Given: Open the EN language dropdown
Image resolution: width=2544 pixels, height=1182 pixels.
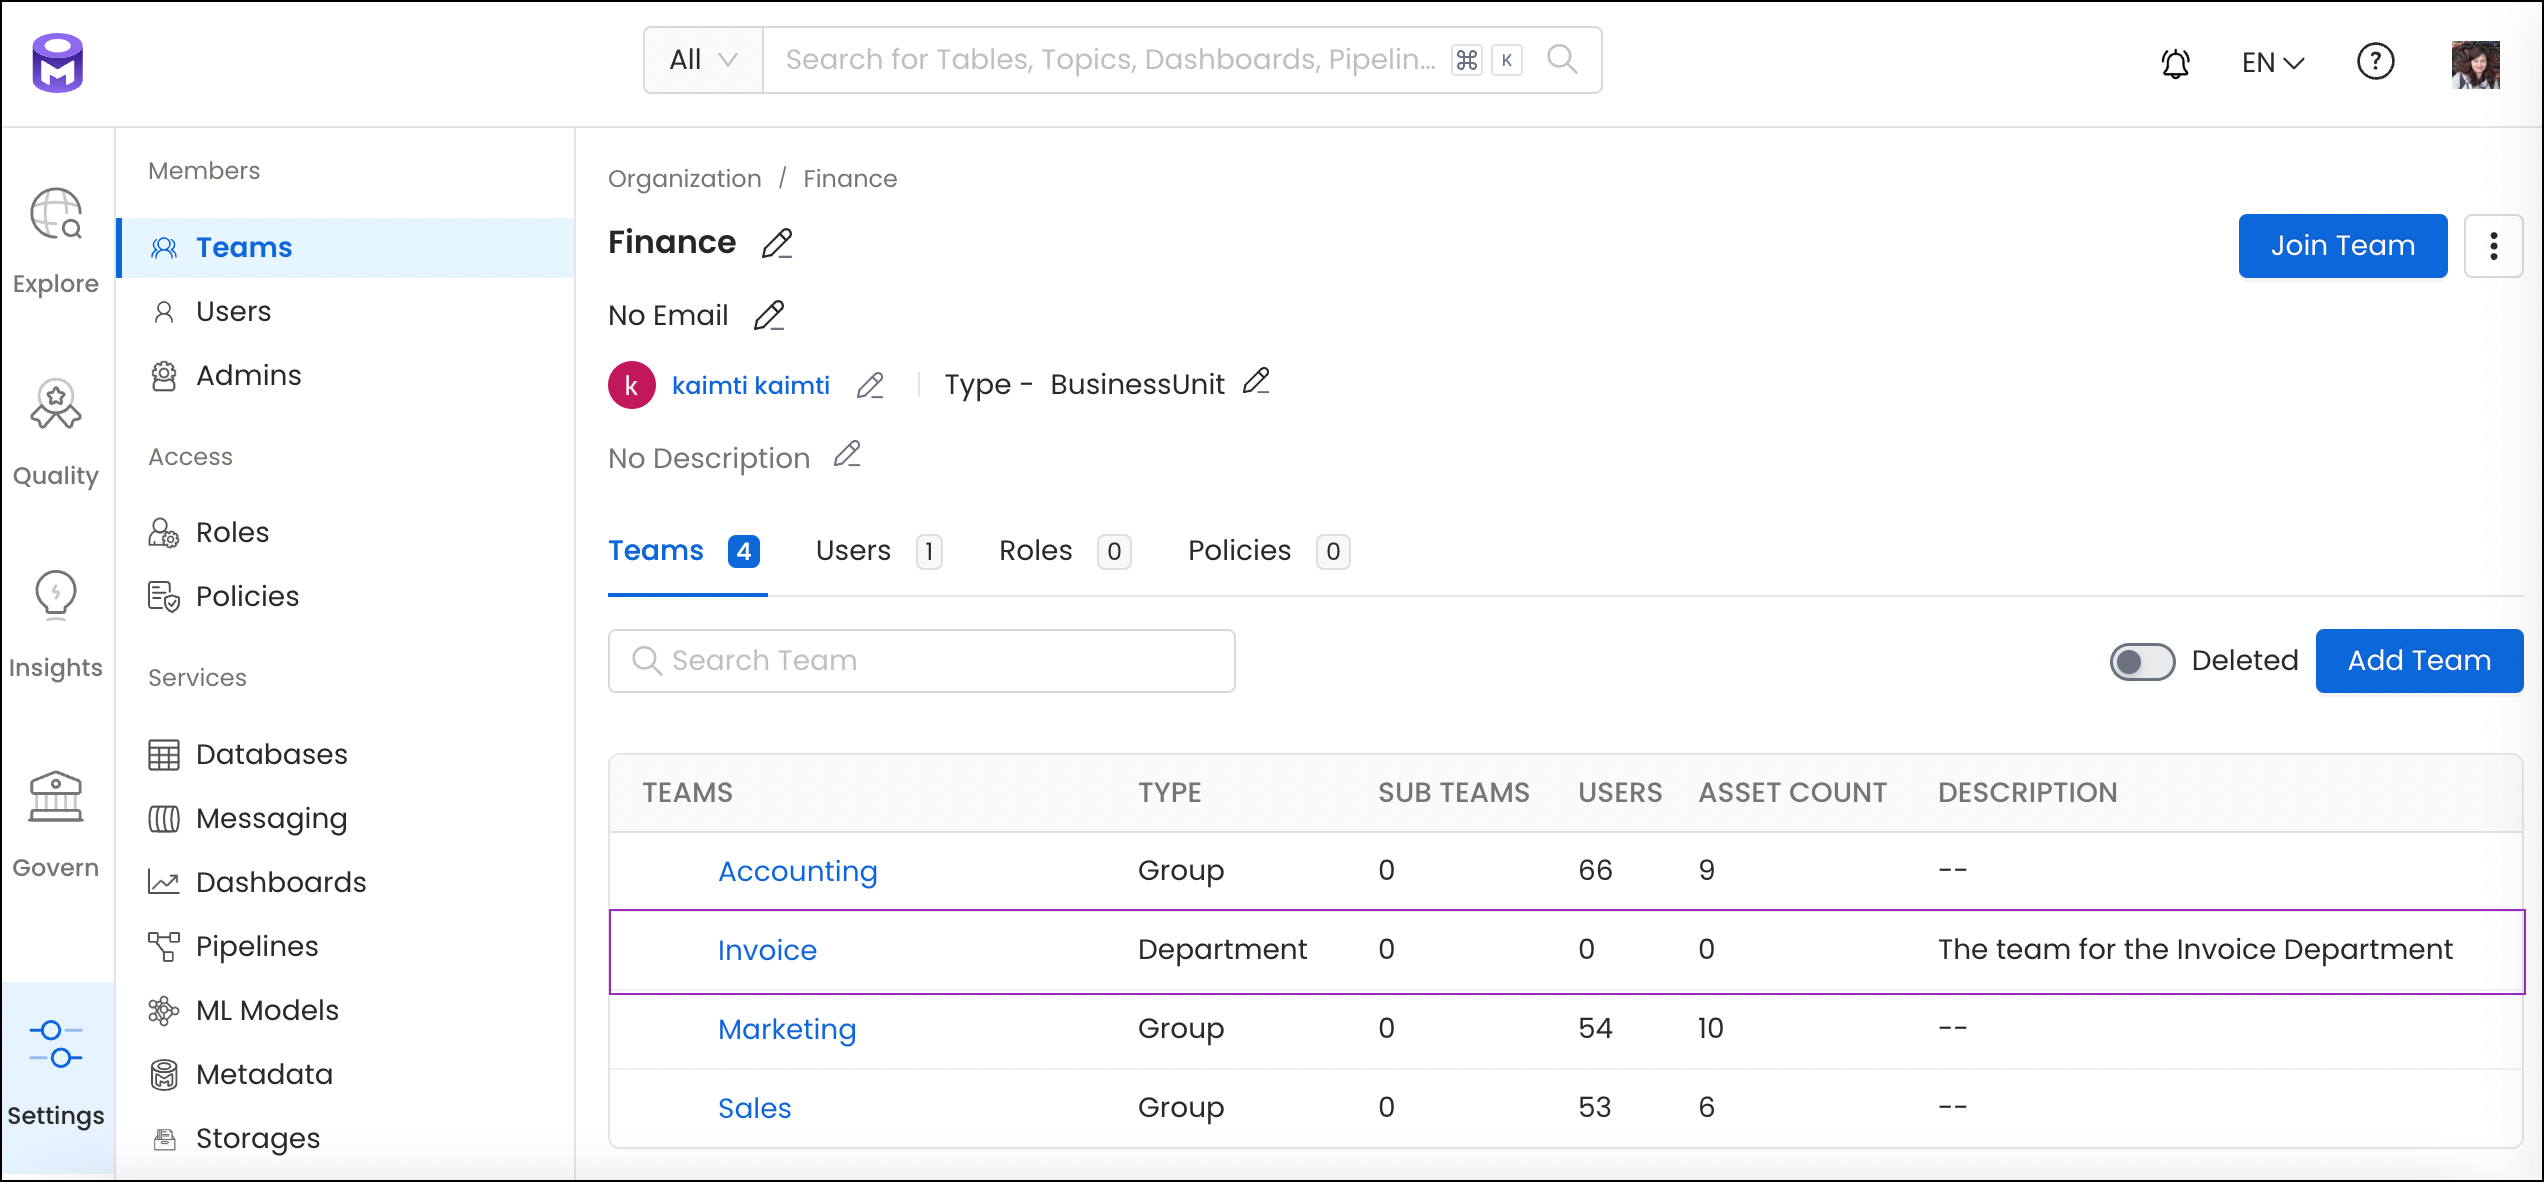Looking at the screenshot, I should click(2273, 63).
